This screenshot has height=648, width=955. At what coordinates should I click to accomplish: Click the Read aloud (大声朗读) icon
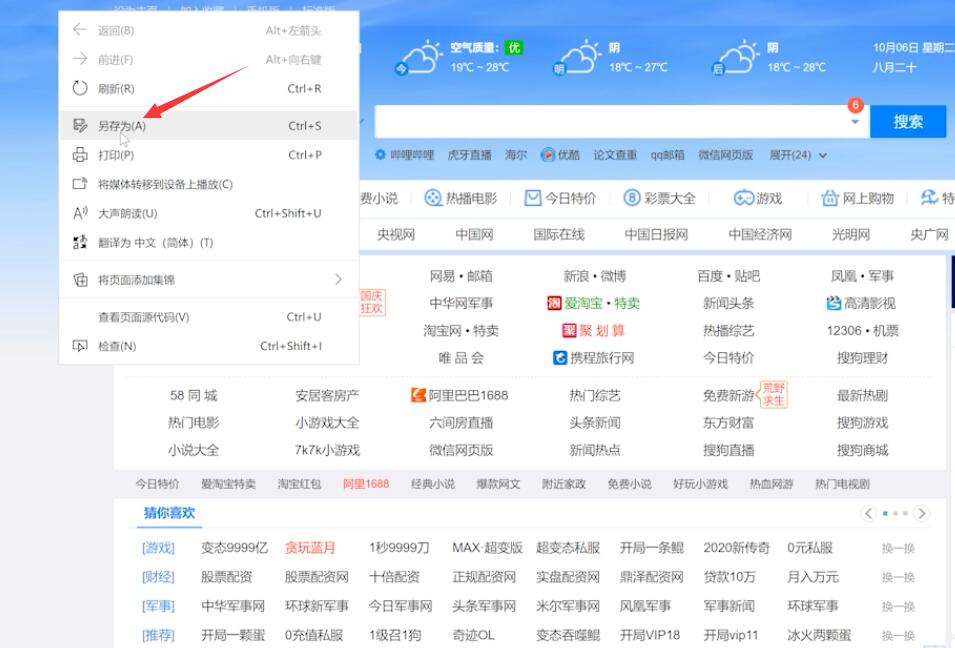[80, 213]
